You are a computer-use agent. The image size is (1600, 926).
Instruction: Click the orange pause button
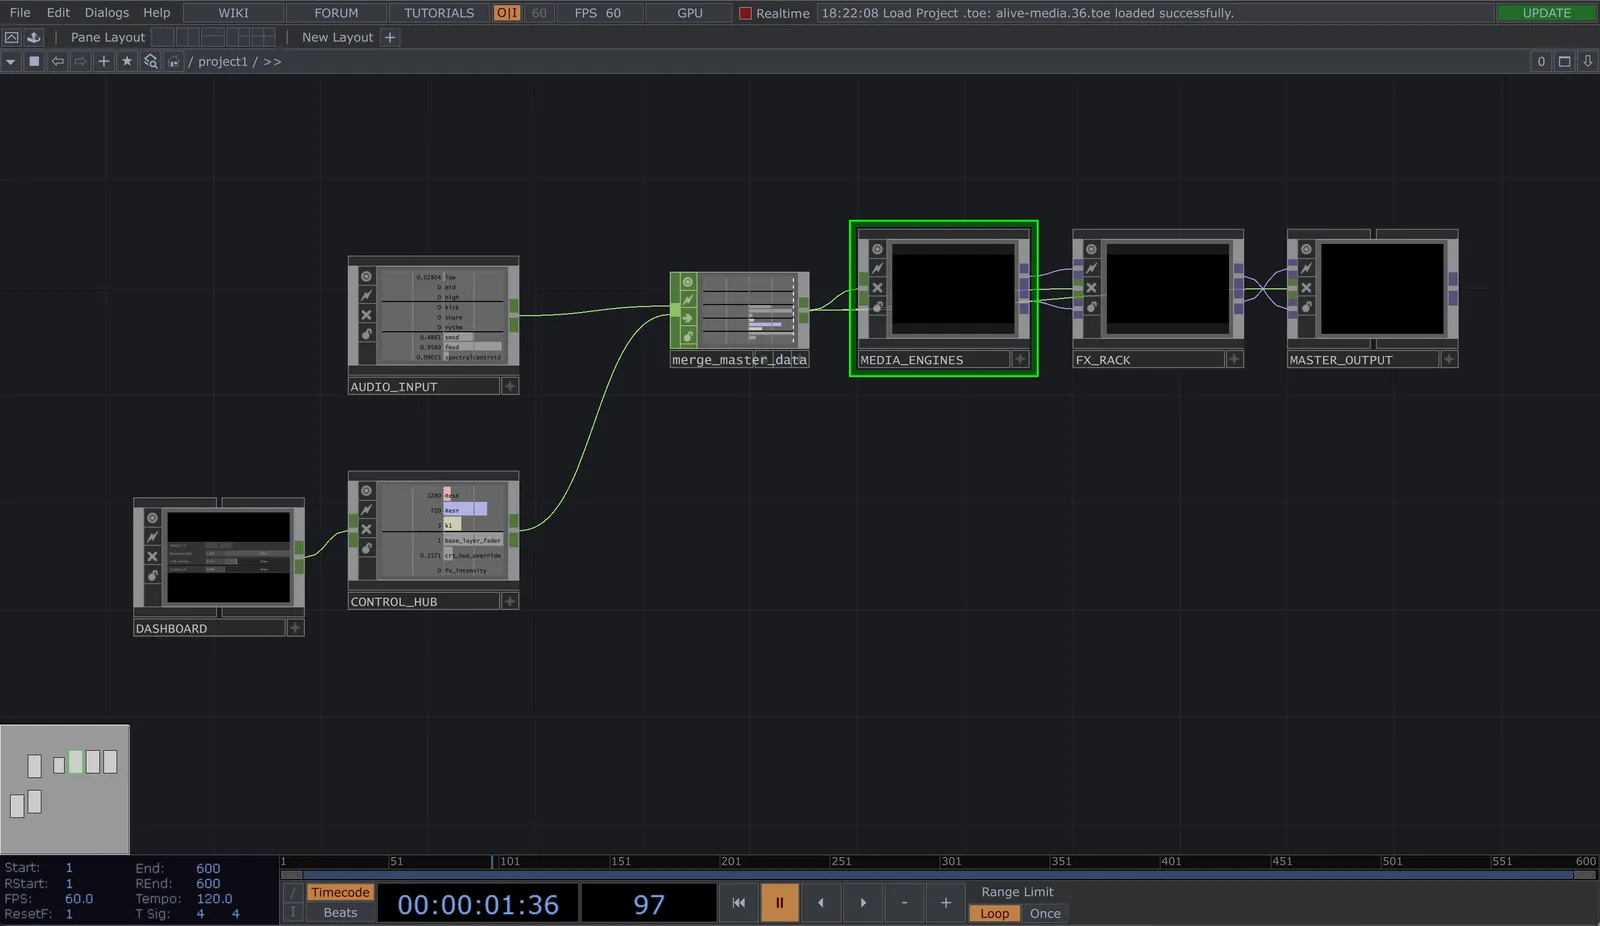pyautogui.click(x=779, y=903)
